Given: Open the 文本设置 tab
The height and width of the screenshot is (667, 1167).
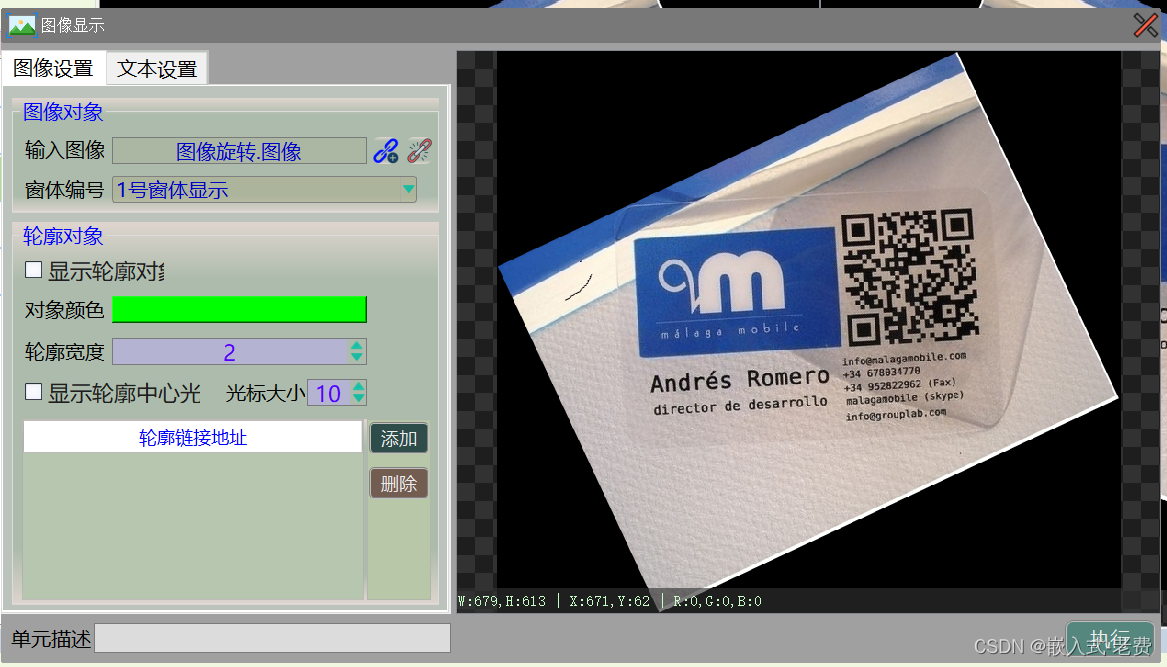Looking at the screenshot, I should (x=157, y=69).
